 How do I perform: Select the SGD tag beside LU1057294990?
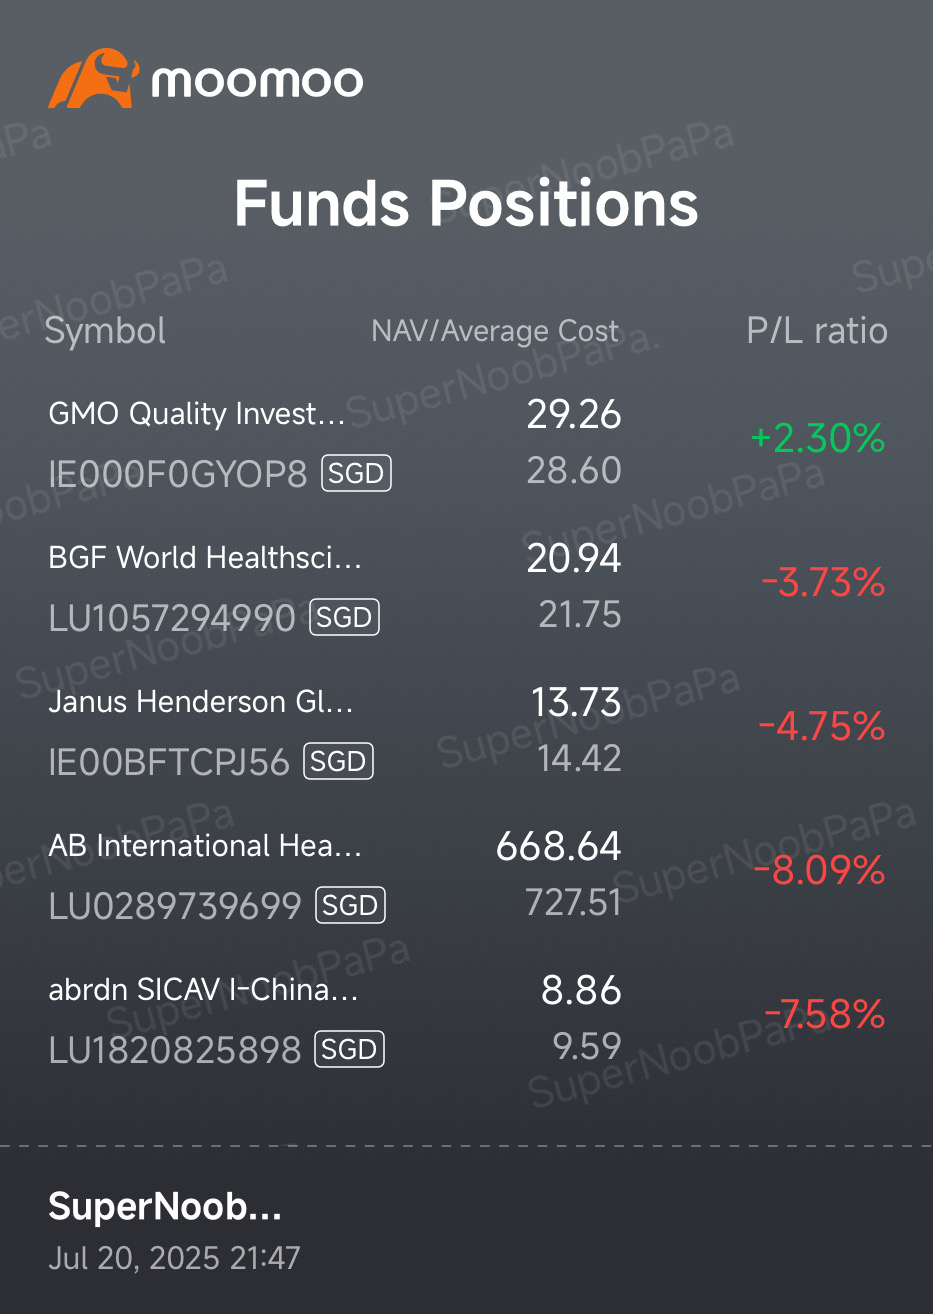click(345, 617)
